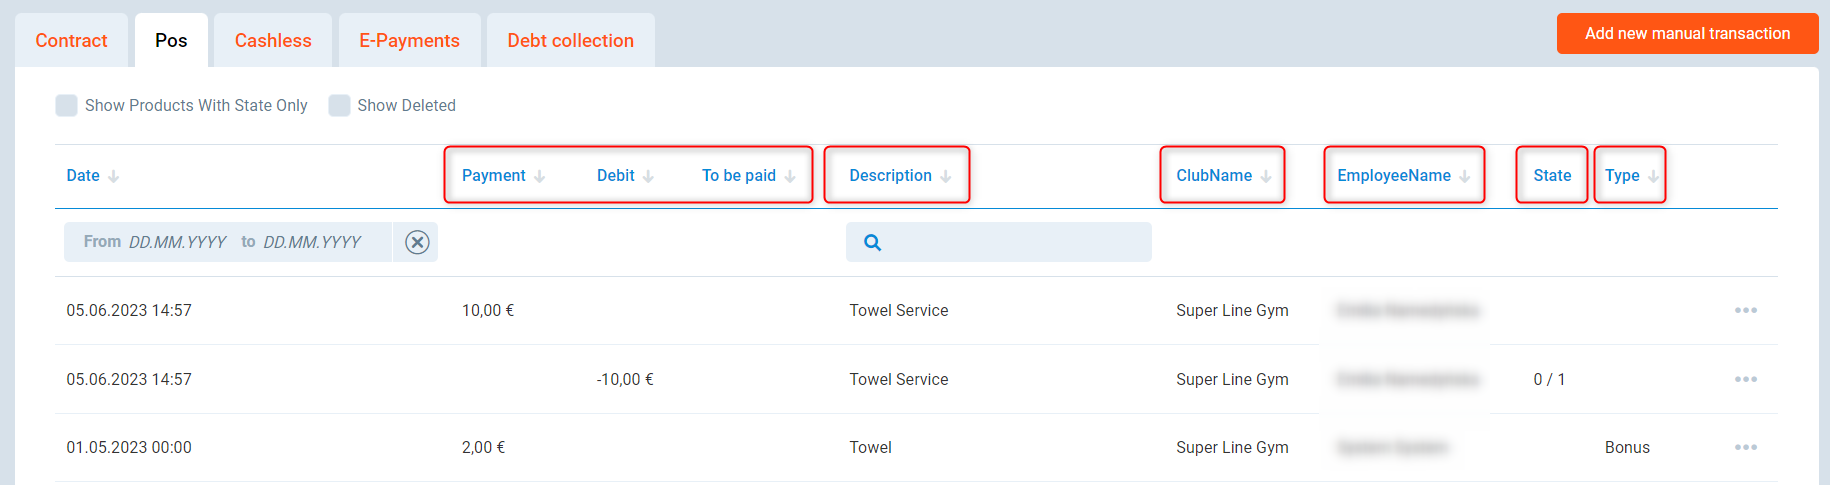
Task: Click the sort arrow next to Date
Action: [x=114, y=177]
